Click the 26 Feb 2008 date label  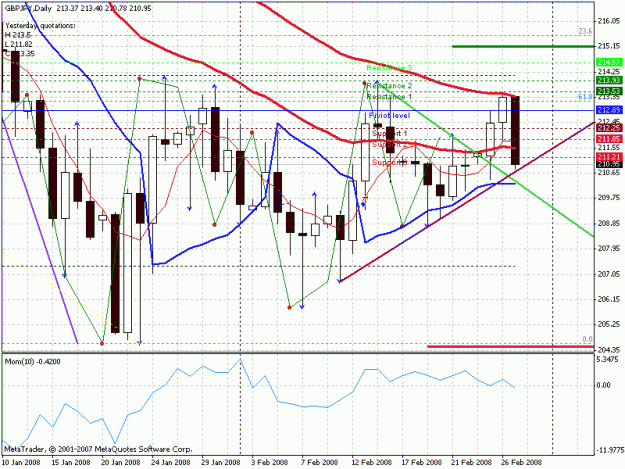522,462
